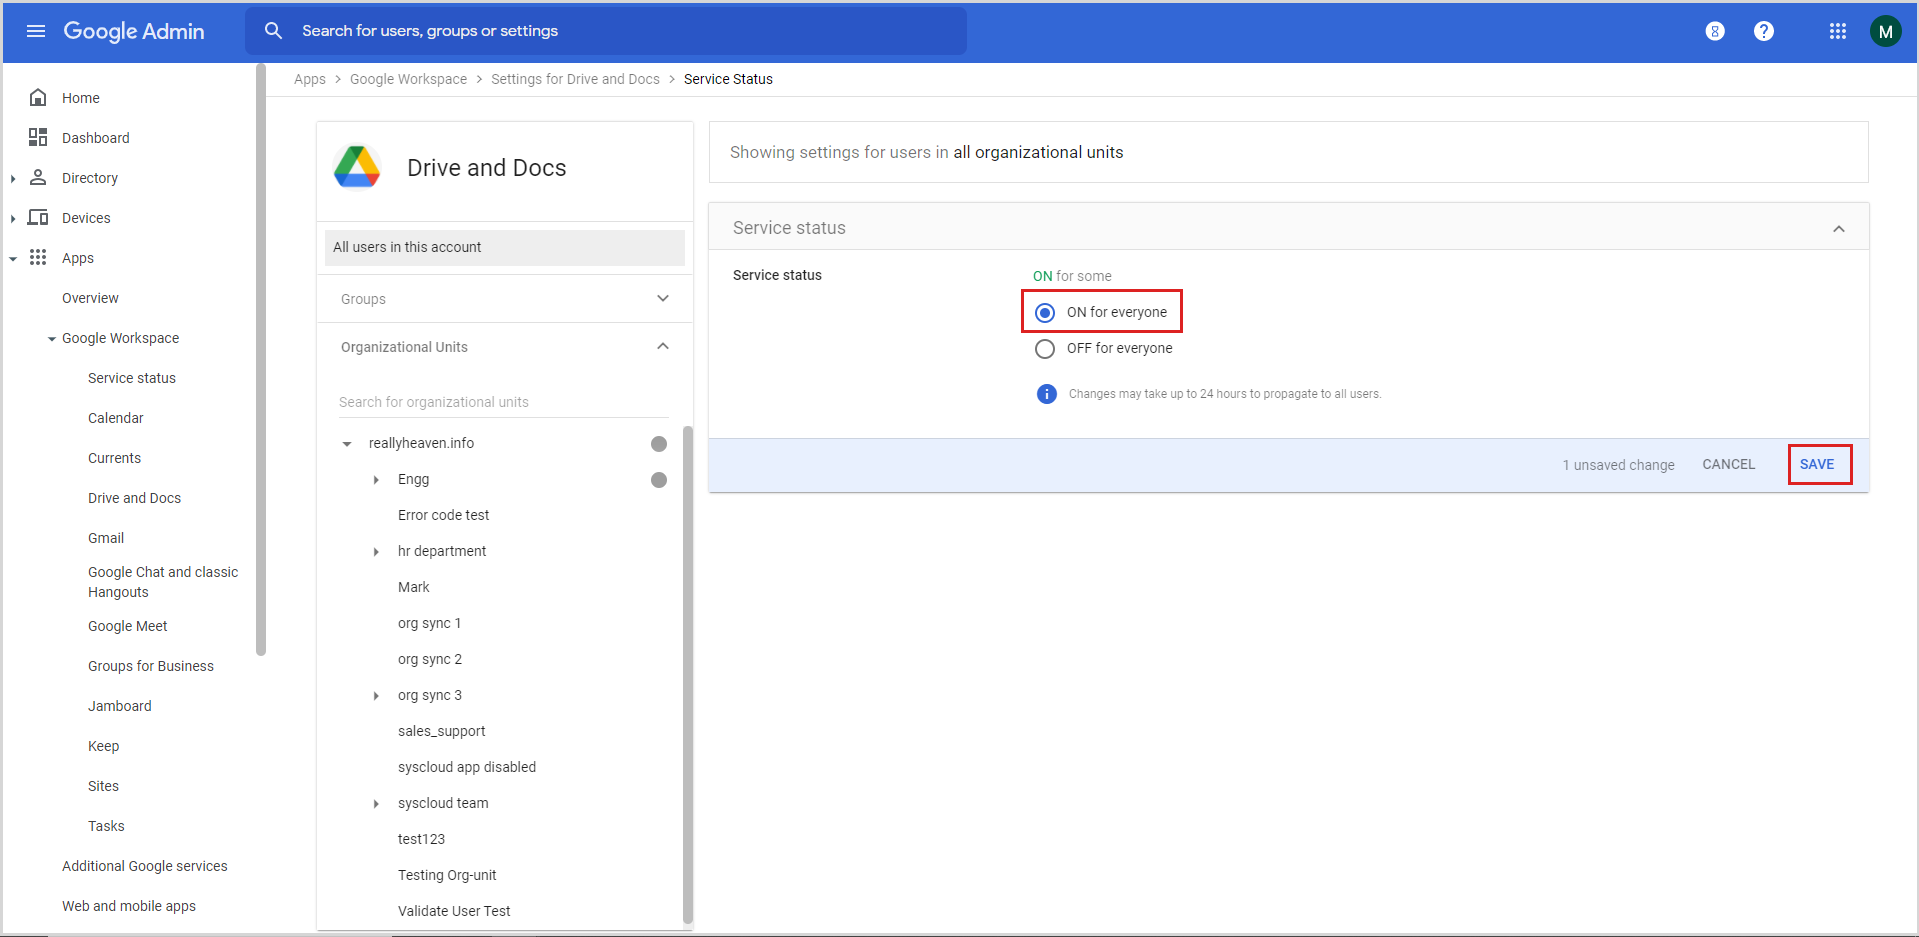This screenshot has height=937, width=1919.
Task: Select the org sync 2 unit
Action: [430, 659]
